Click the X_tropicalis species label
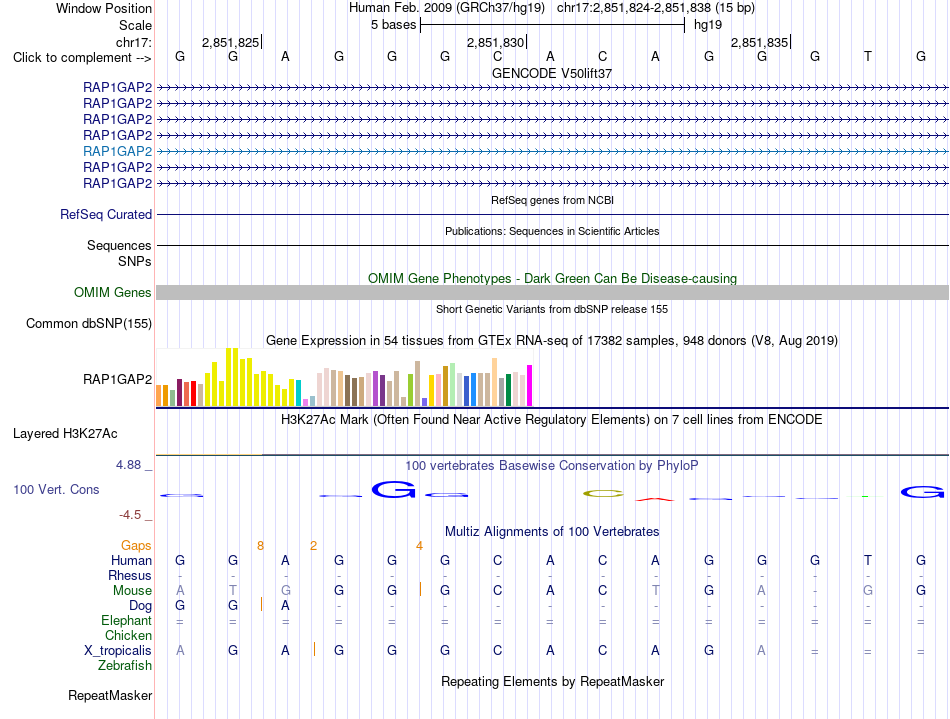 (118, 651)
